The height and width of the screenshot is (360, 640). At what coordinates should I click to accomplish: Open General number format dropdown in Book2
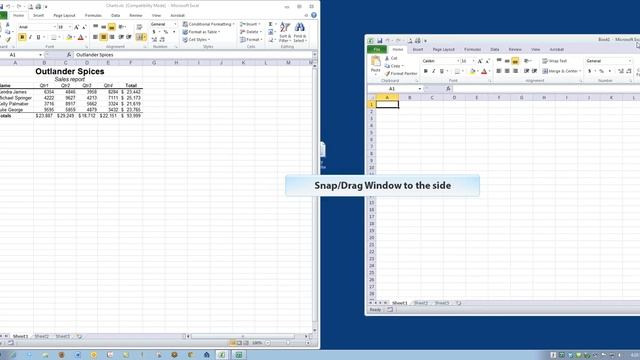[x=630, y=61]
